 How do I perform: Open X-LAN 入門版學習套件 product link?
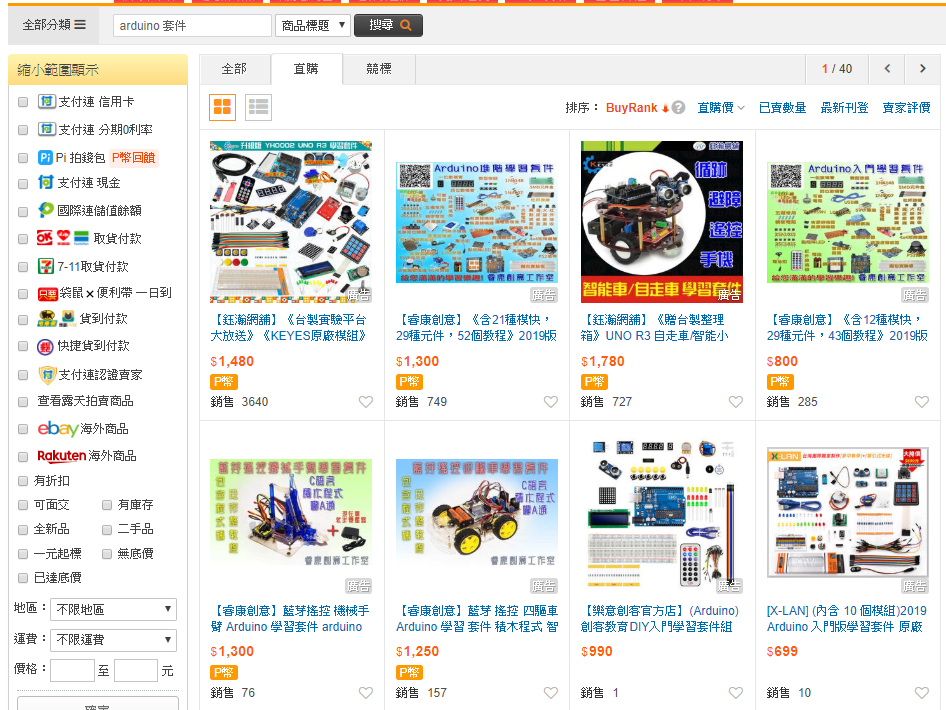click(846, 619)
